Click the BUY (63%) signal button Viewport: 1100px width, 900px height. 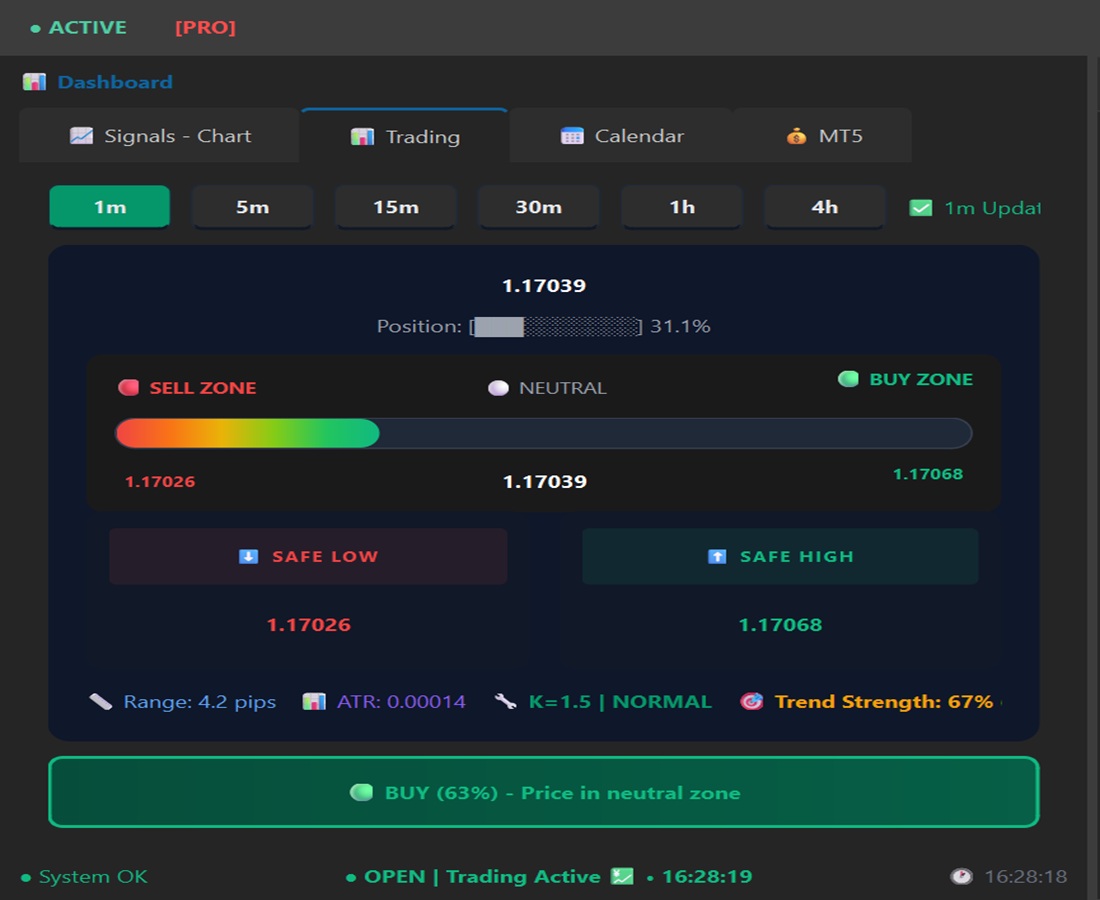click(x=543, y=792)
